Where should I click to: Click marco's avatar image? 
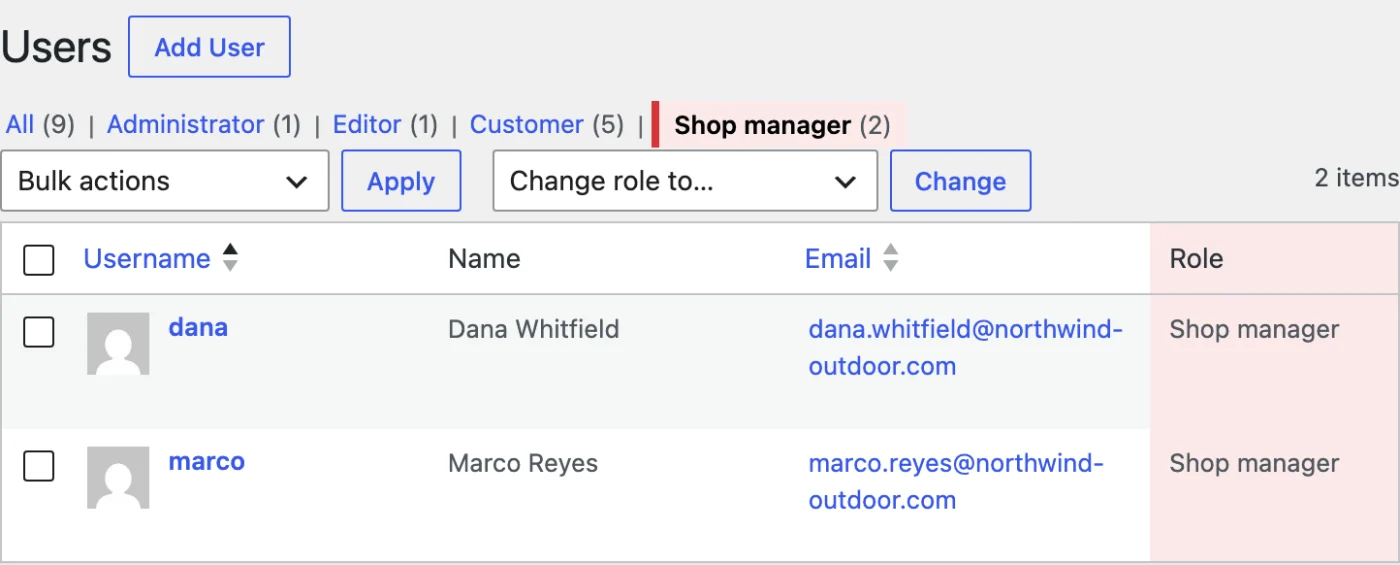click(x=118, y=478)
